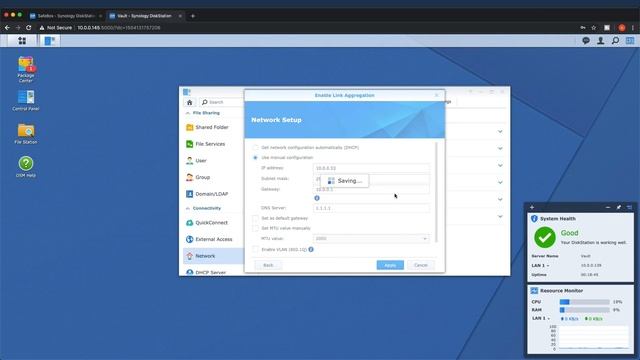This screenshot has height=360, width=640.
Task: Go to Control Panel home icon
Action: point(189,102)
